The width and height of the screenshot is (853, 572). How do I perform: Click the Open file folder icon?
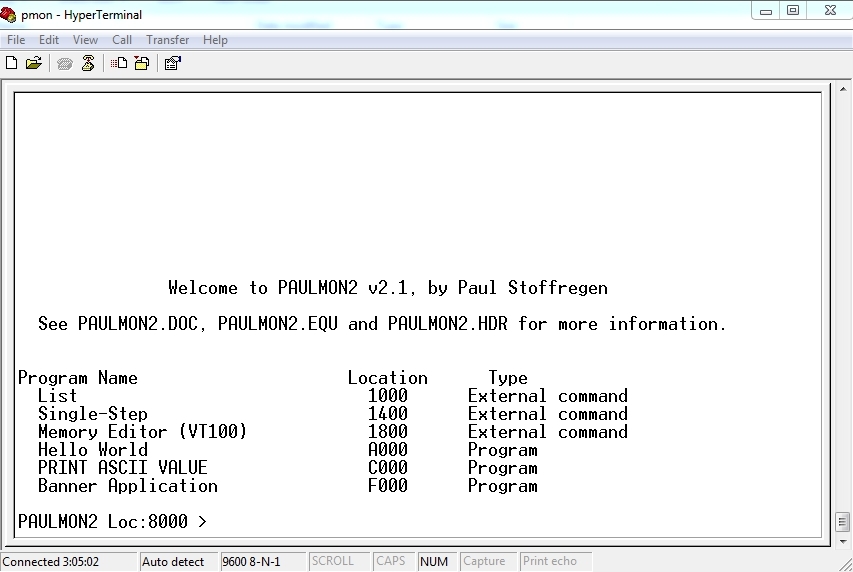click(x=34, y=64)
